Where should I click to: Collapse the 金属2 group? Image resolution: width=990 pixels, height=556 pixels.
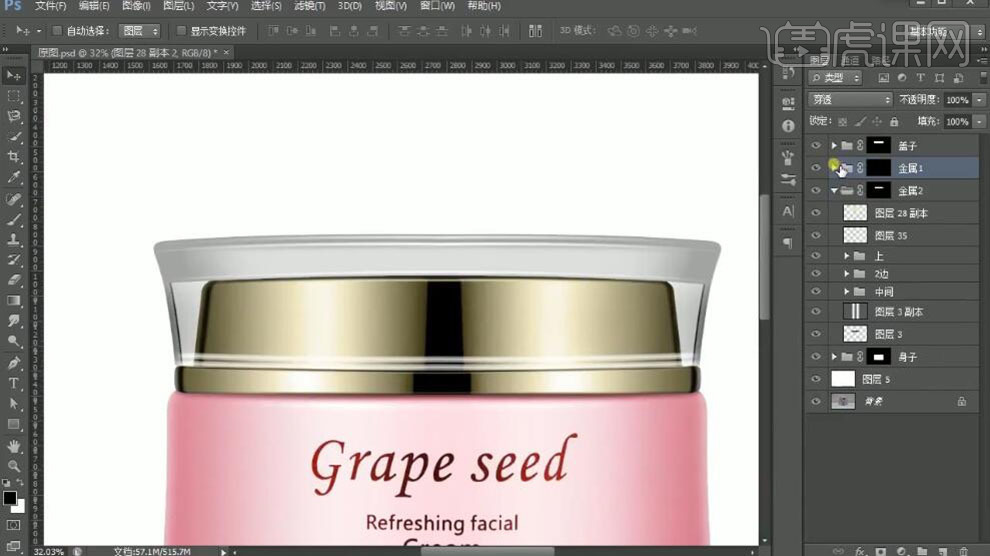(x=834, y=191)
